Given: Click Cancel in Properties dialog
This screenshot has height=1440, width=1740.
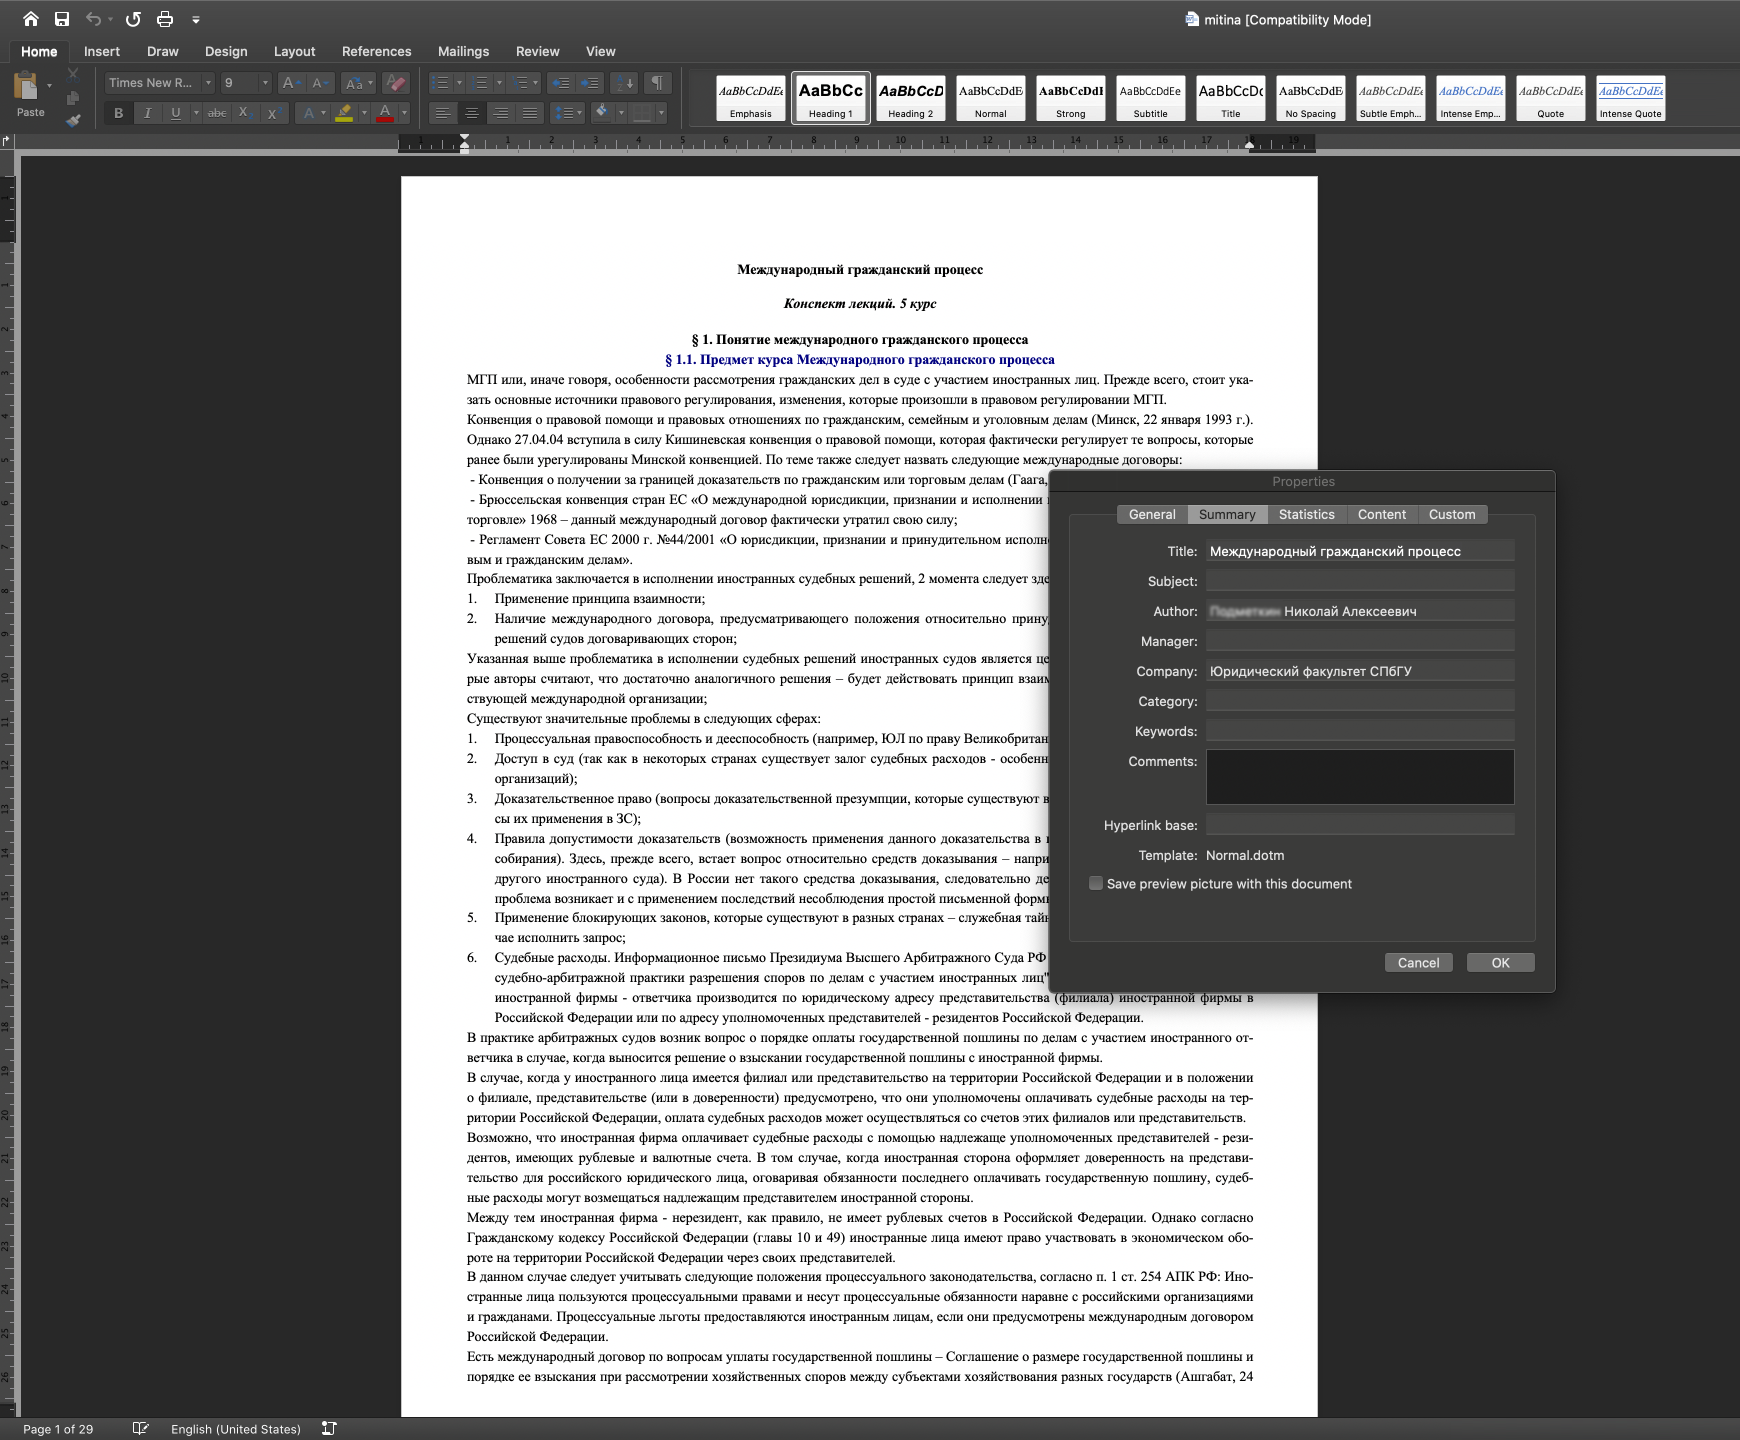Looking at the screenshot, I should pyautogui.click(x=1418, y=962).
